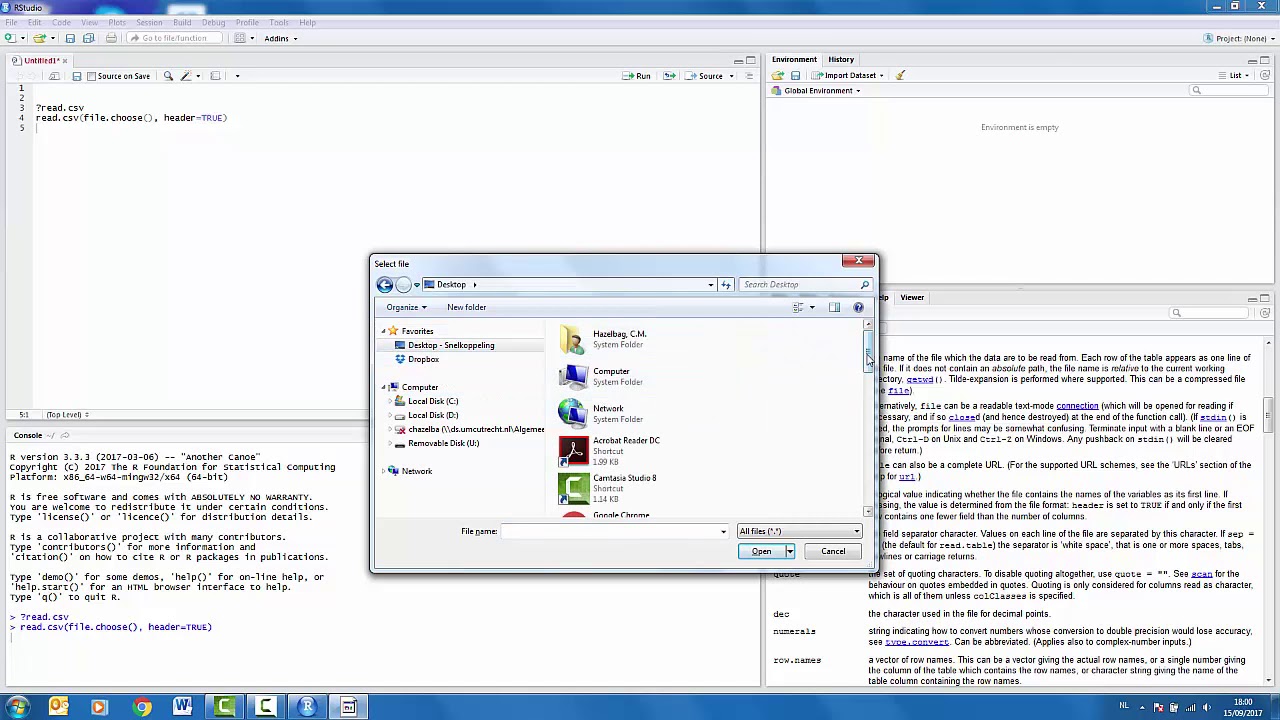1280x720 pixels.
Task: Open the file dialog help icon
Action: (858, 307)
